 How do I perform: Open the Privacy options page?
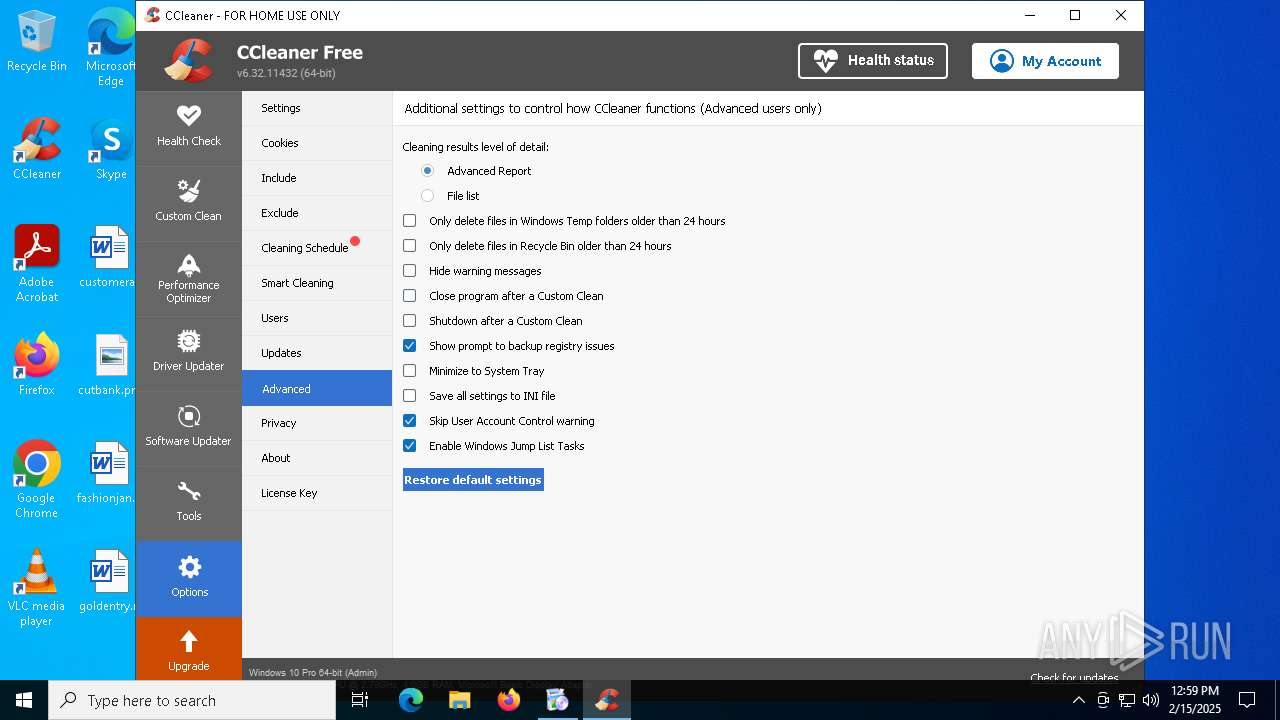coord(317,423)
